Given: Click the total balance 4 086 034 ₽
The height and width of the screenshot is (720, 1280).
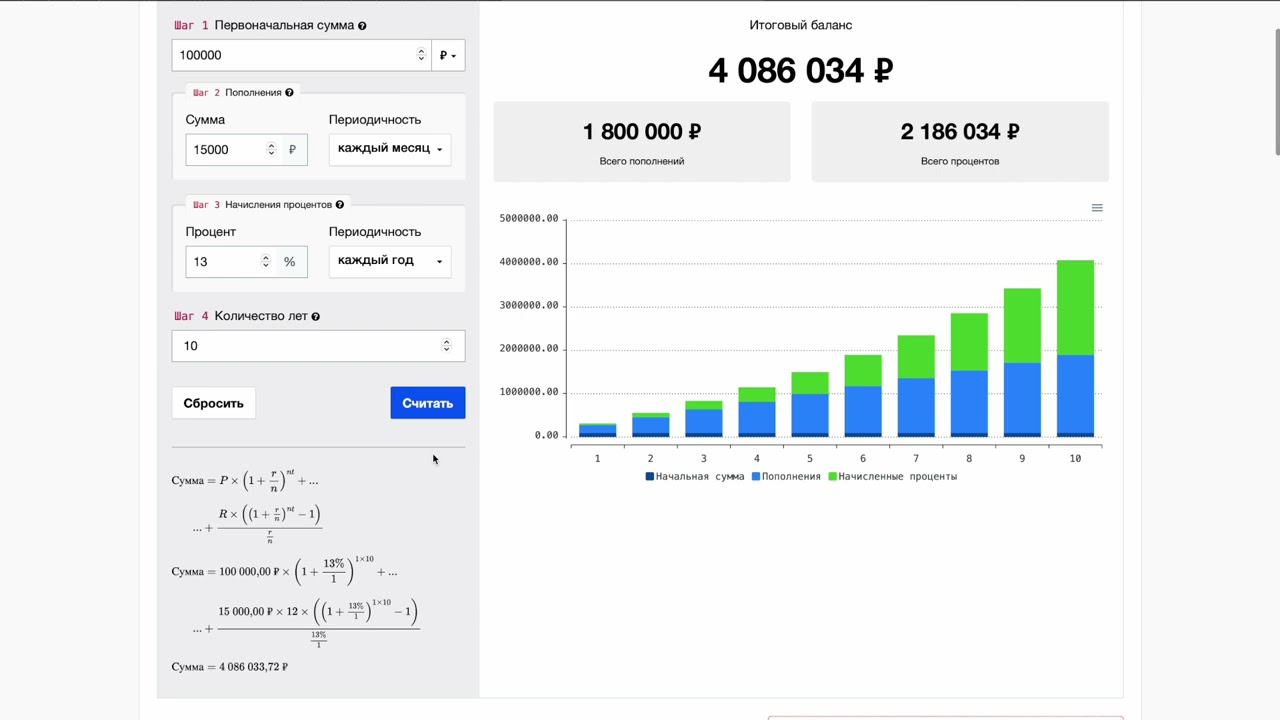Looking at the screenshot, I should pos(800,71).
